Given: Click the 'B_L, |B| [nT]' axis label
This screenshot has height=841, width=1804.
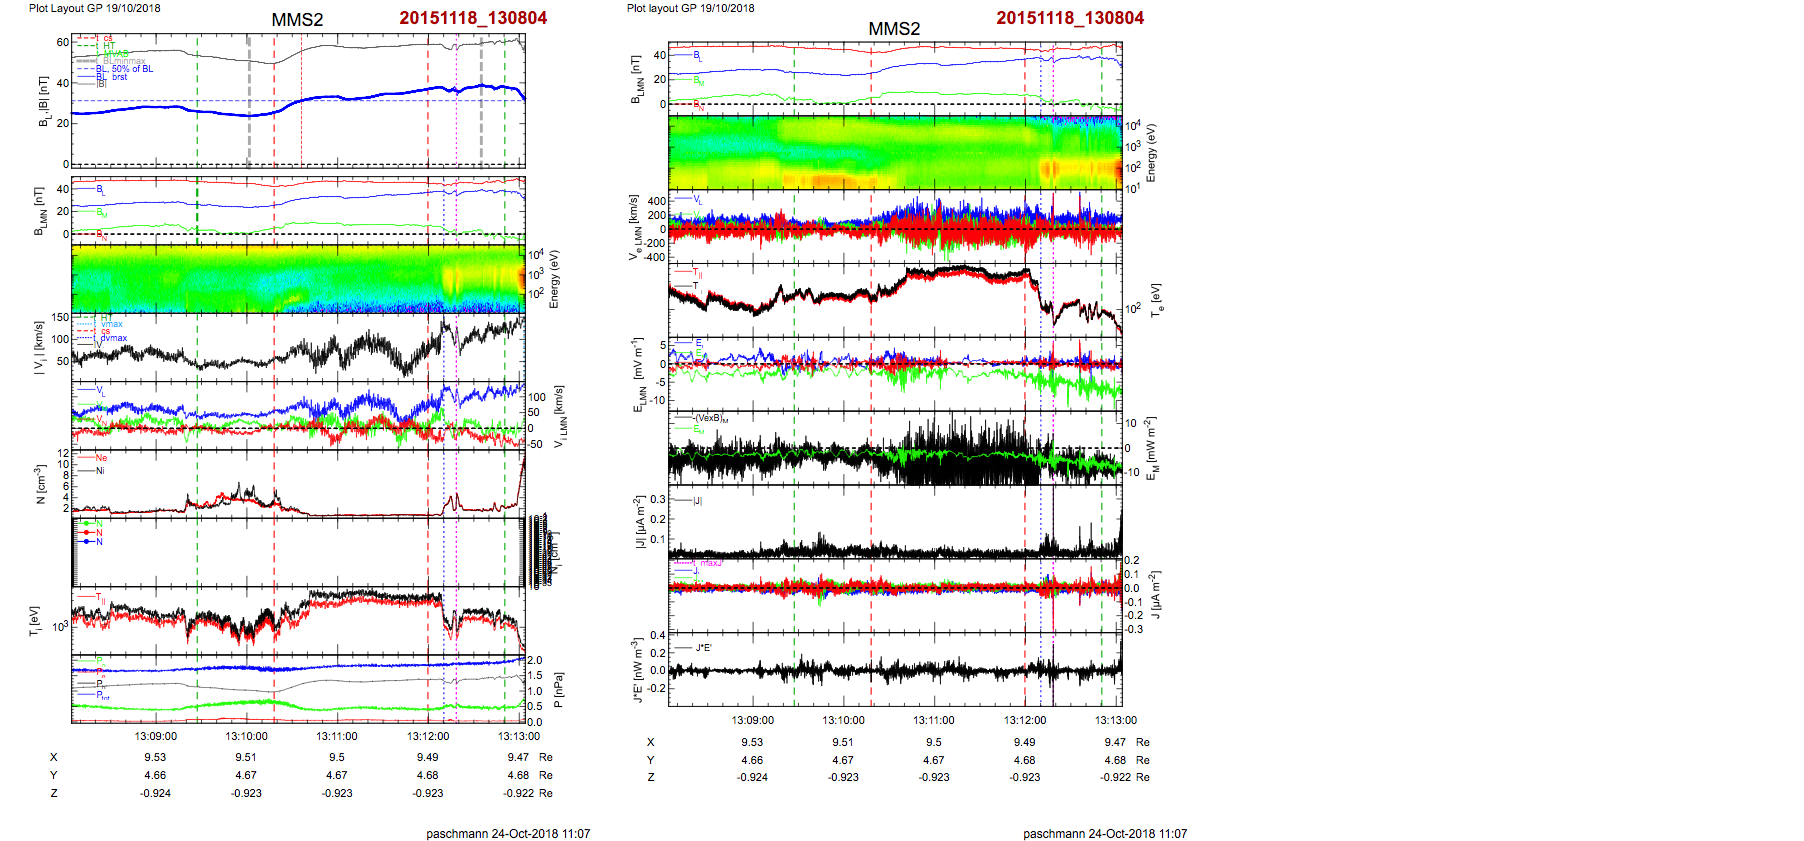Looking at the screenshot, I should (x=43, y=101).
